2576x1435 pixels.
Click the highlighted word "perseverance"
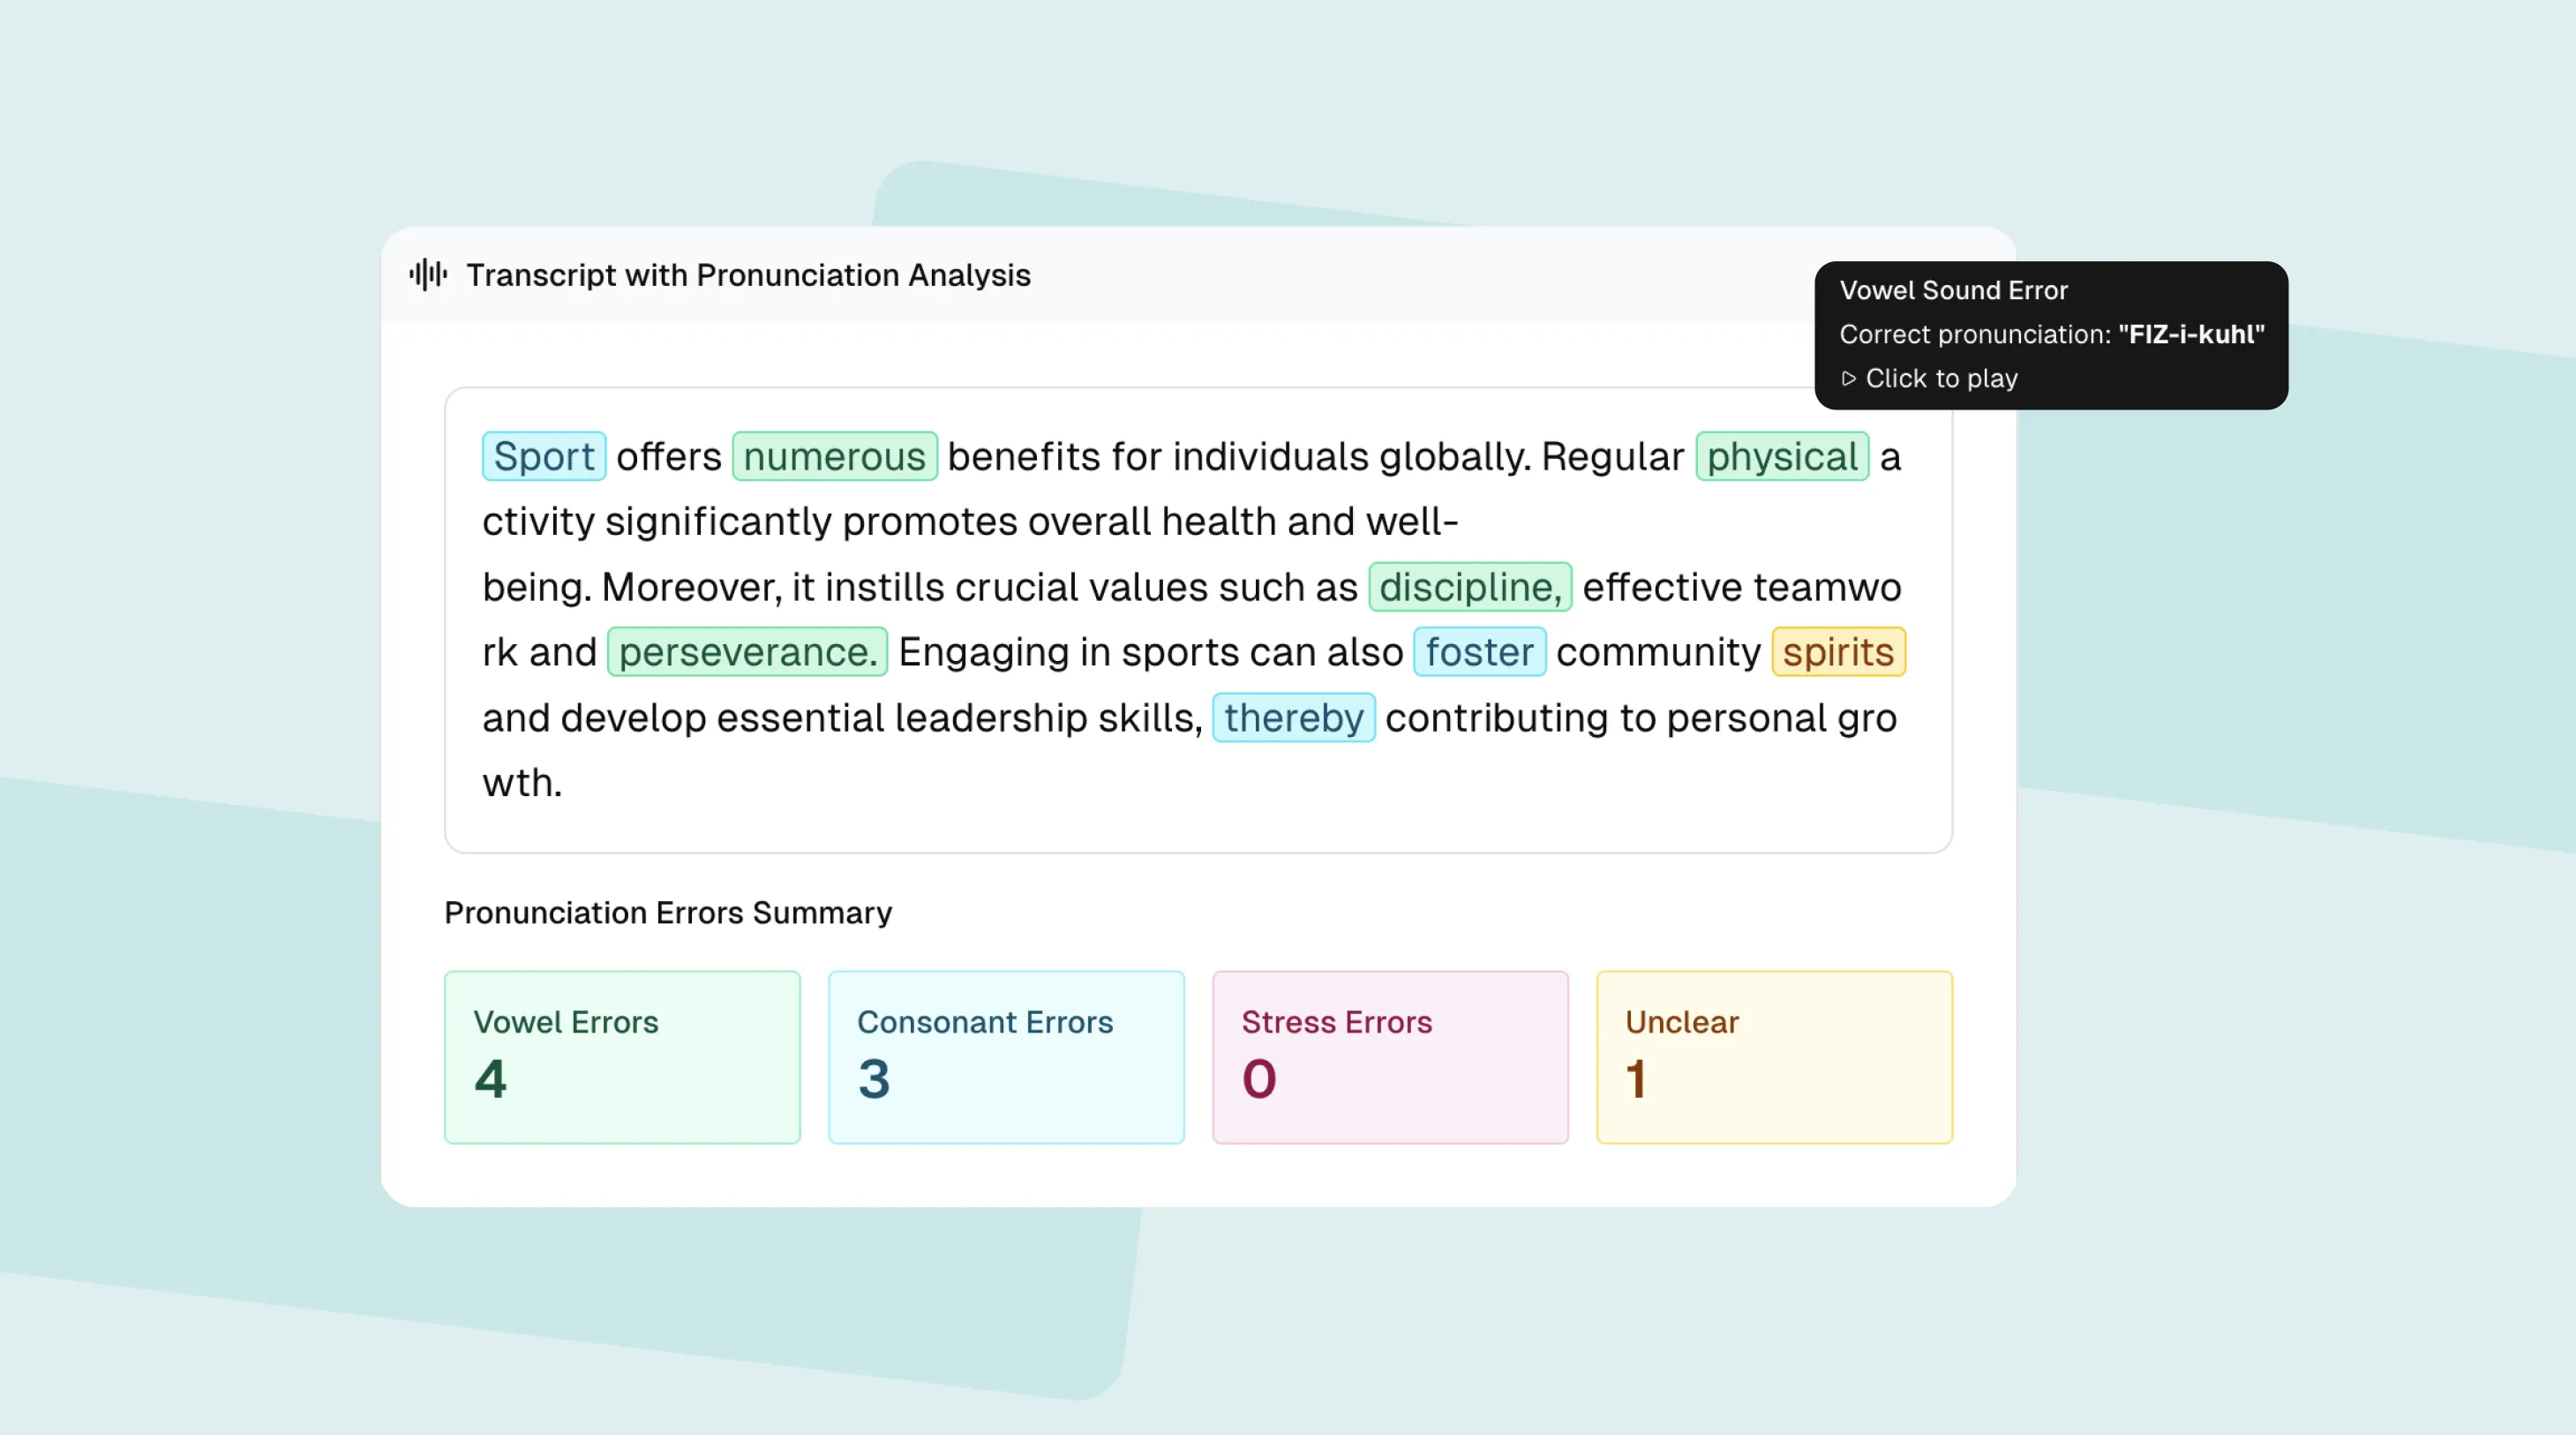[745, 651]
